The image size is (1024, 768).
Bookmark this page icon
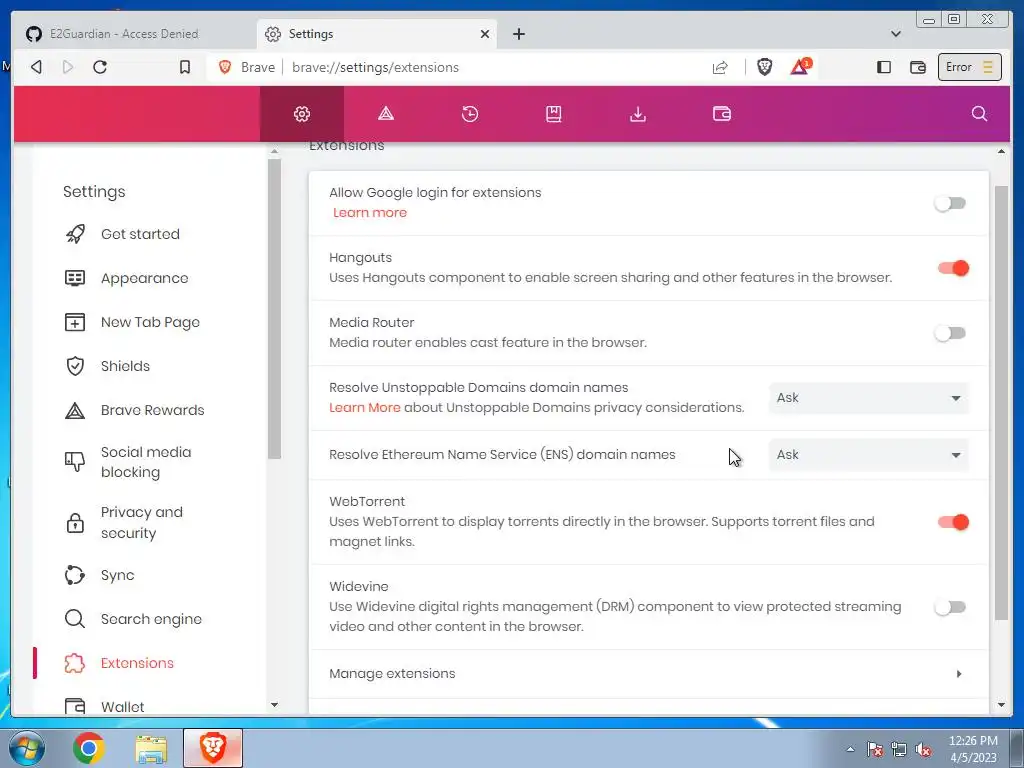185,67
